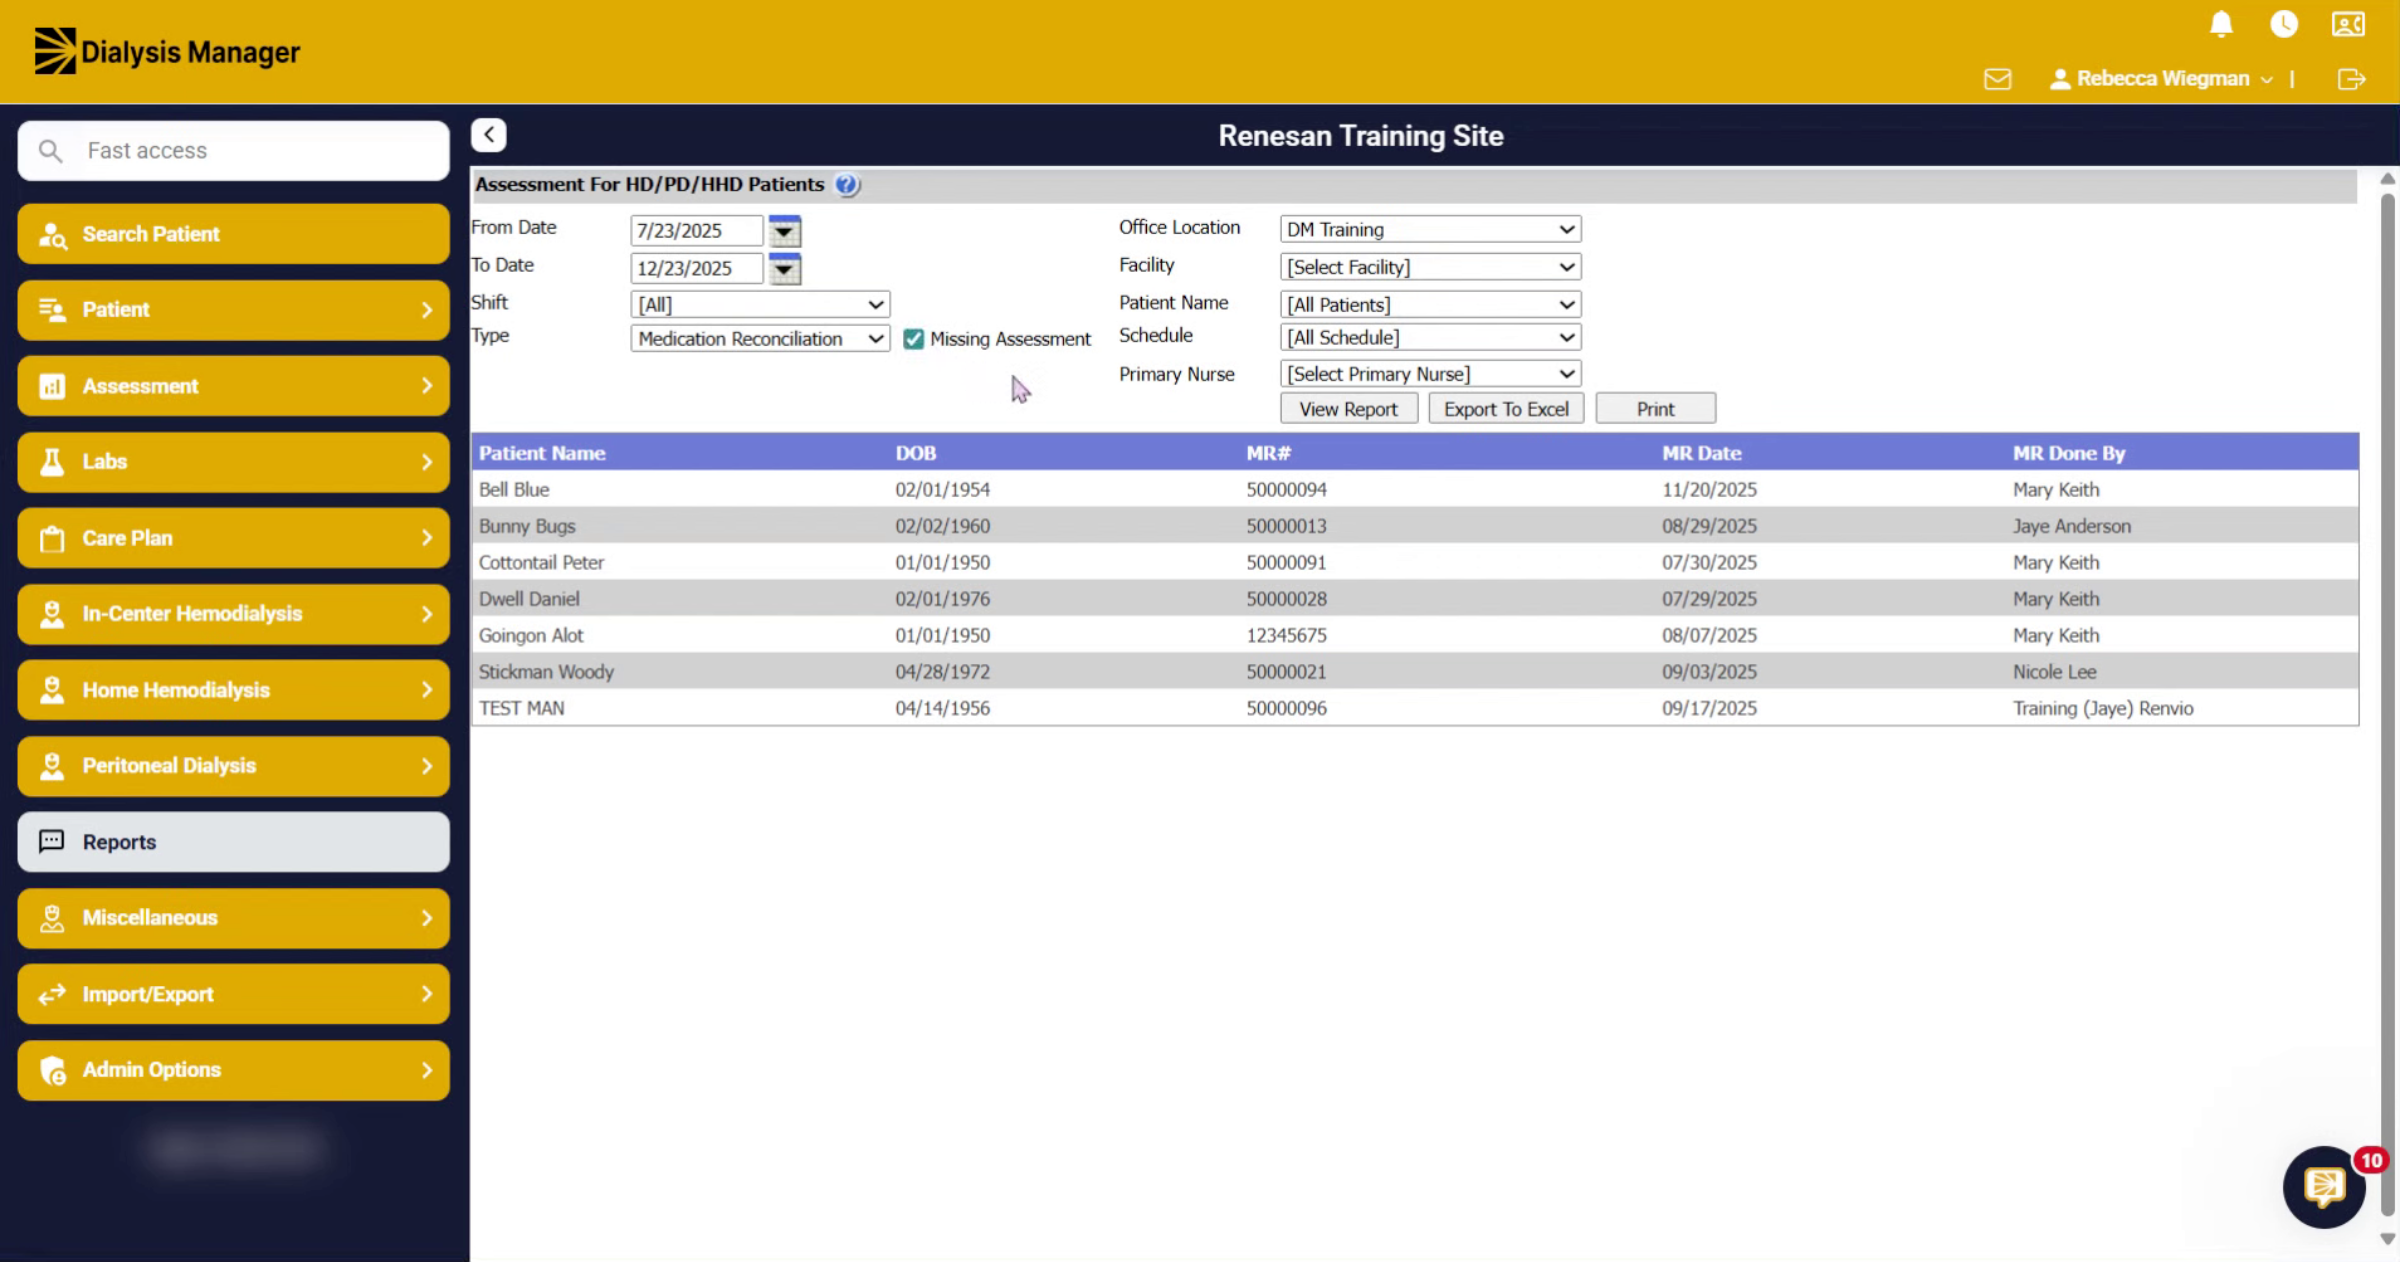The height and width of the screenshot is (1262, 2400).
Task: Open the Type dropdown Medication Reconciliation
Action: click(x=760, y=339)
